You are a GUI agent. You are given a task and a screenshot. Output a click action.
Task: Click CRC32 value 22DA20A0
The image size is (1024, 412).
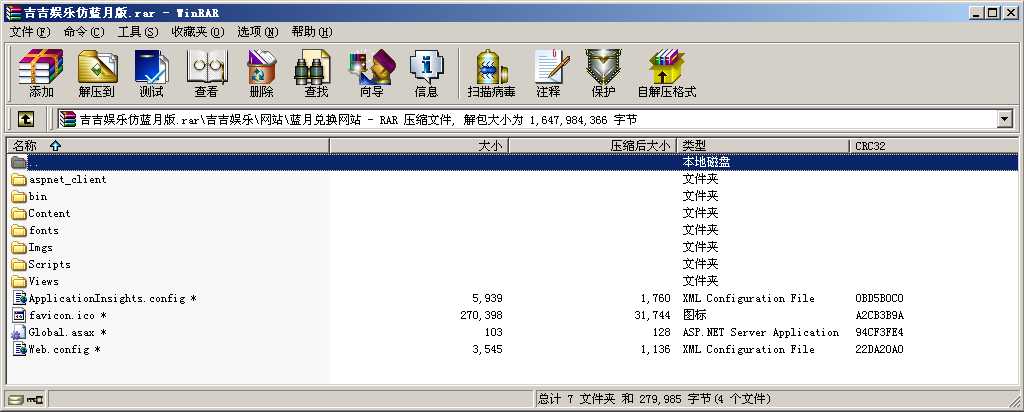point(879,349)
